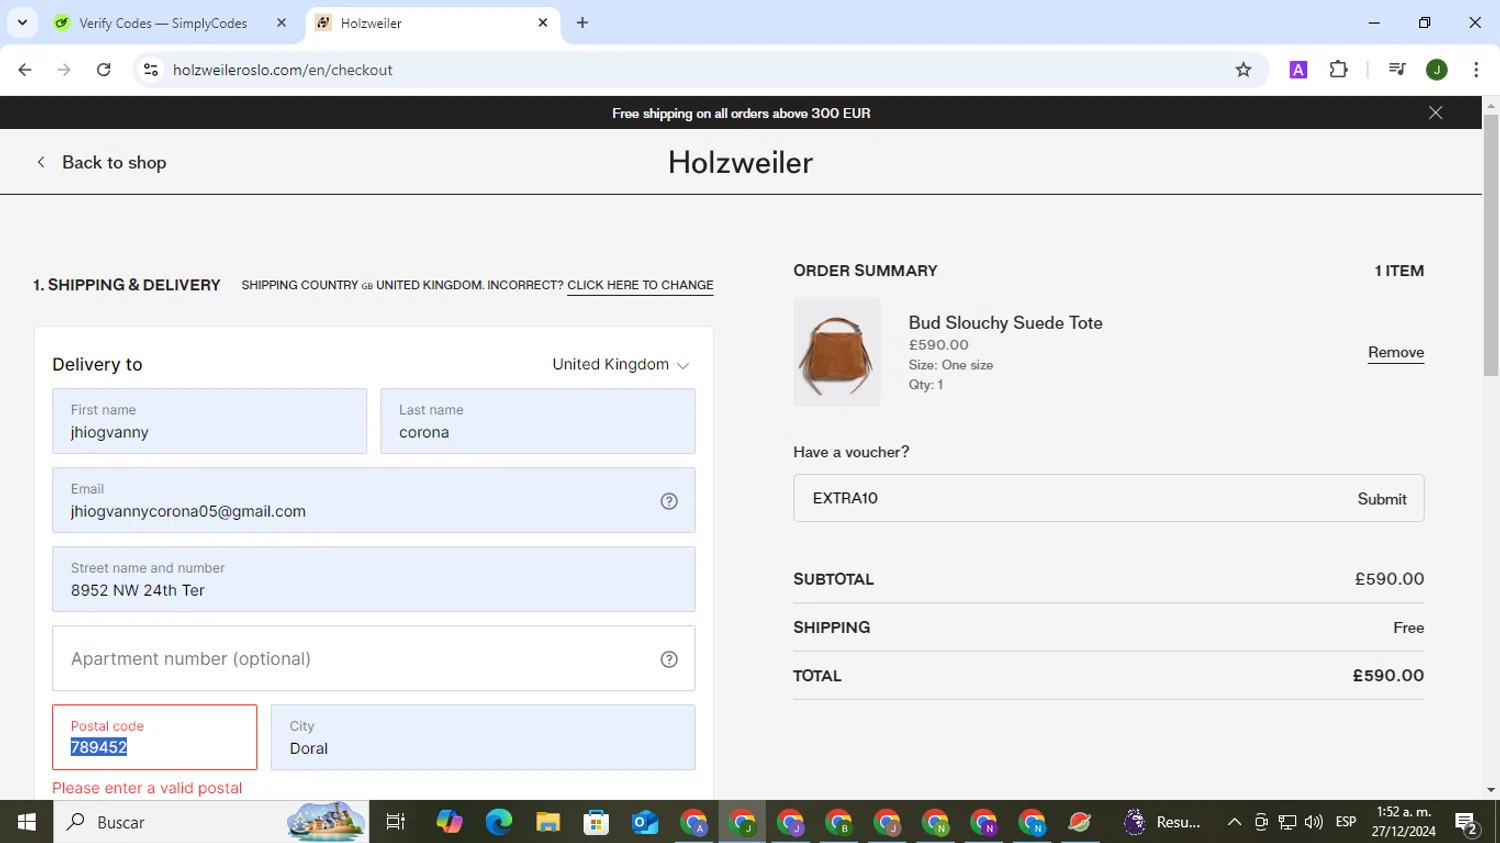This screenshot has height=843, width=1500.
Task: Open Chrome three-dot menu
Action: 1476,70
